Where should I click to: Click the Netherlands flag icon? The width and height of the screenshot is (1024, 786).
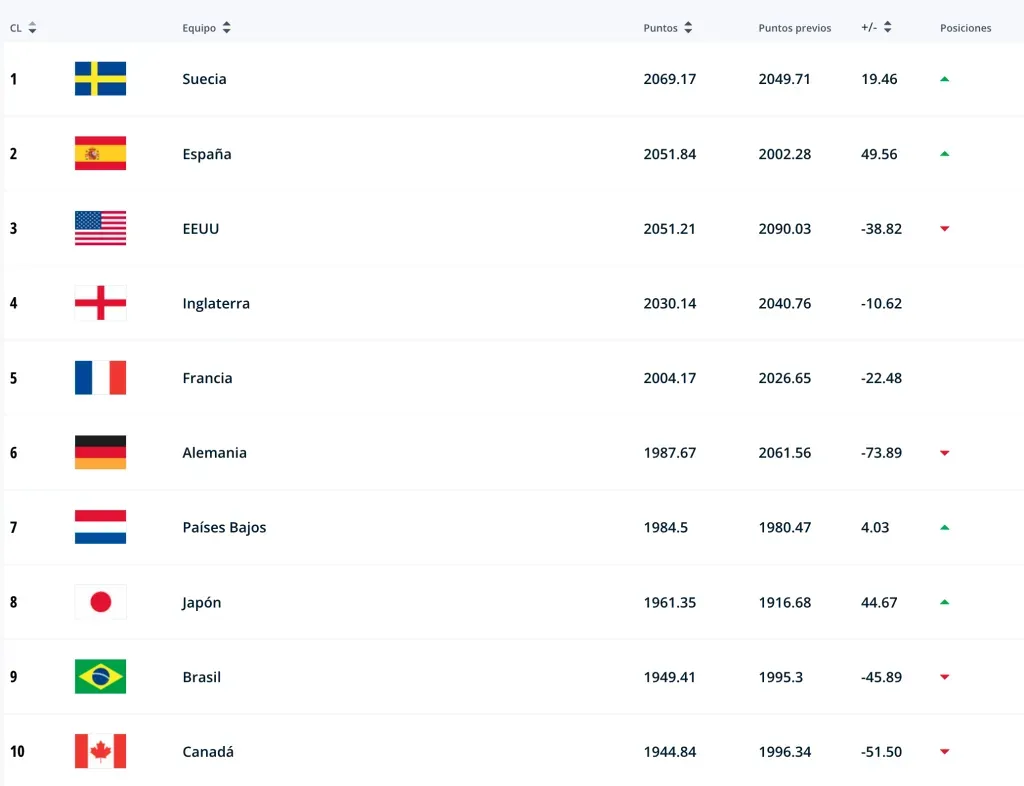click(x=100, y=528)
